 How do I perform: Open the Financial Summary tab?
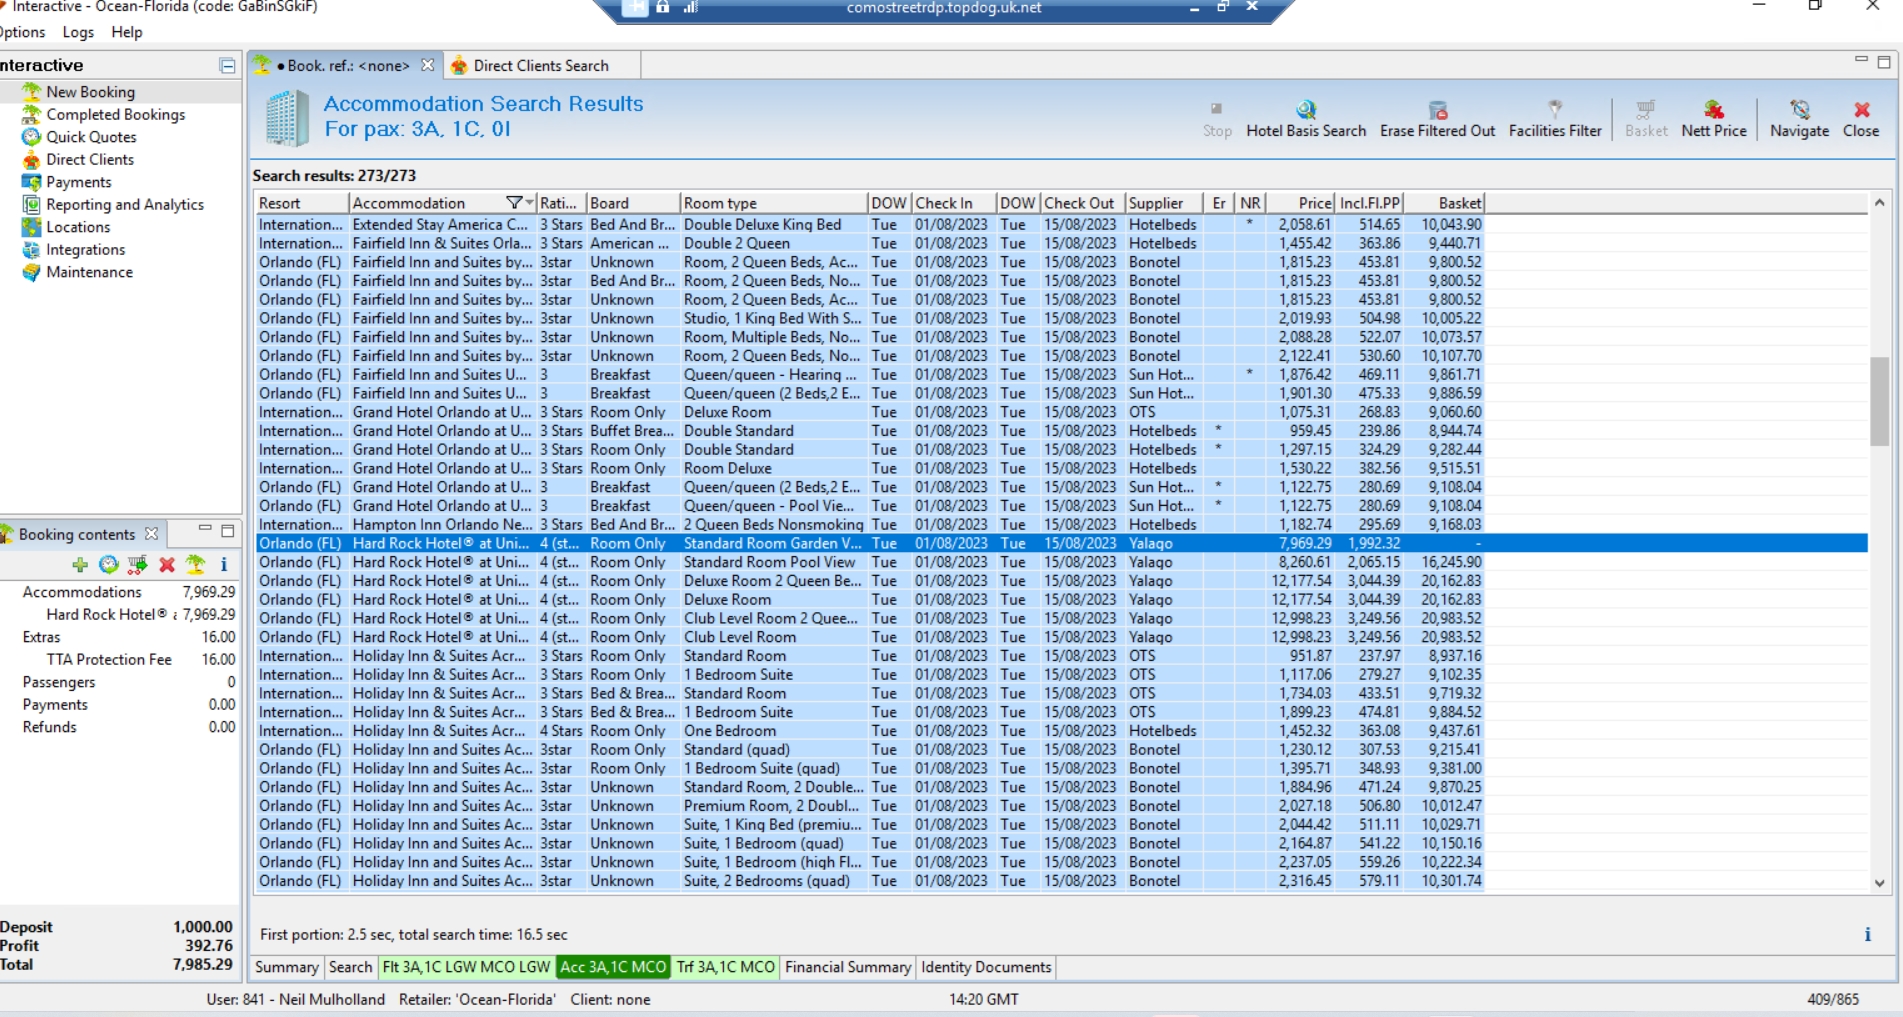848,967
